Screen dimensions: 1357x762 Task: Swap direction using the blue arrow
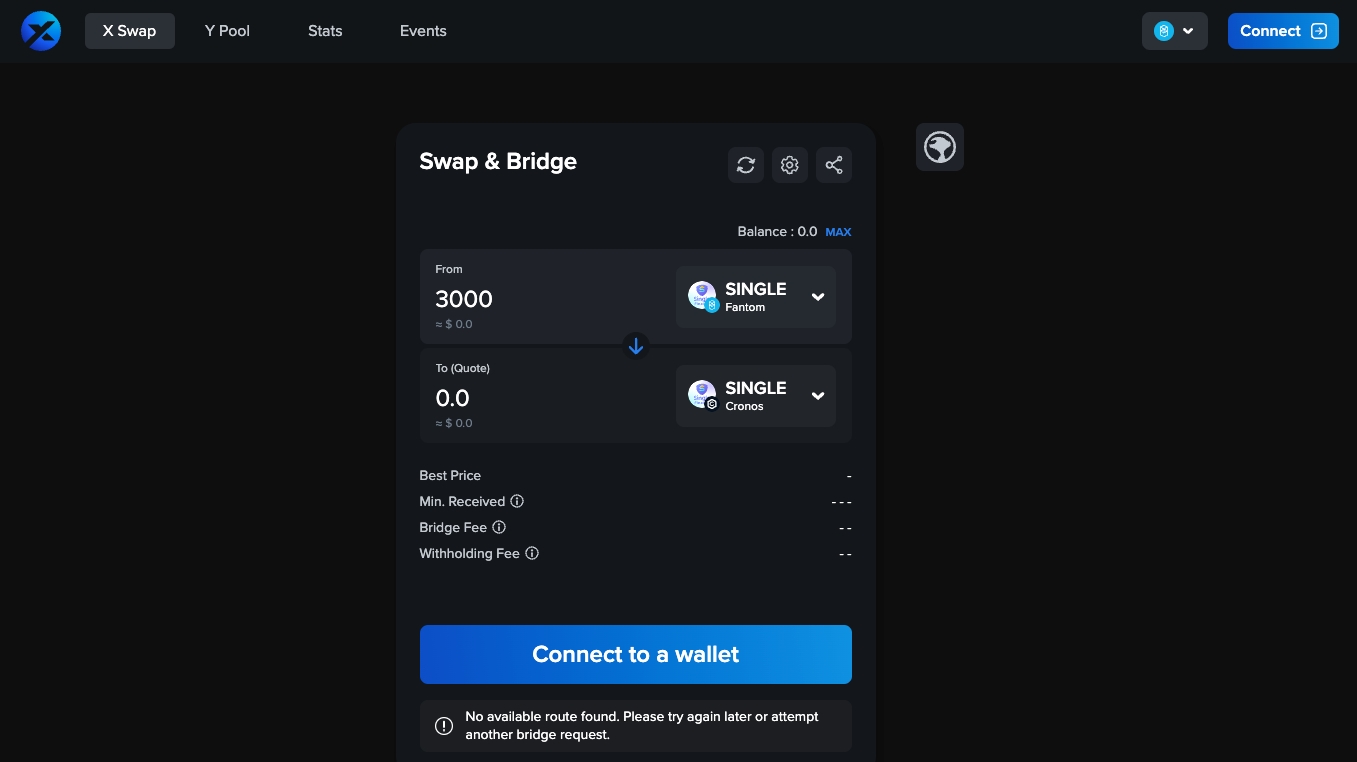pyautogui.click(x=636, y=346)
